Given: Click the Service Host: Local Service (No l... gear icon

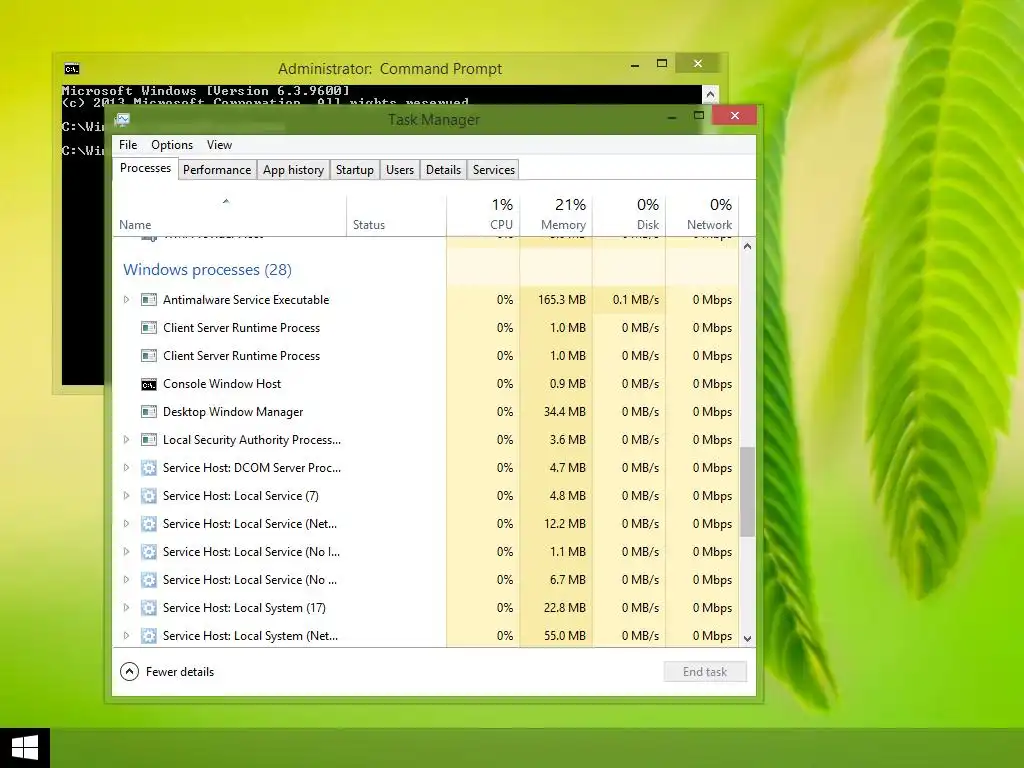Looking at the screenshot, I should pyautogui.click(x=149, y=552).
